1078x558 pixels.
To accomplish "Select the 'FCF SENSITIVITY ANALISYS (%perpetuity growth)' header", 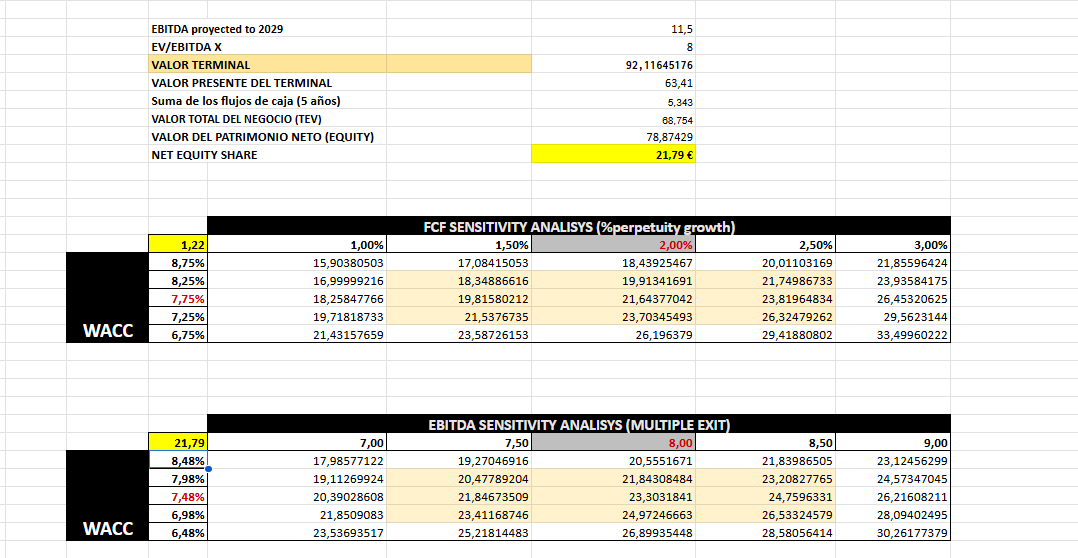I will tap(579, 226).
